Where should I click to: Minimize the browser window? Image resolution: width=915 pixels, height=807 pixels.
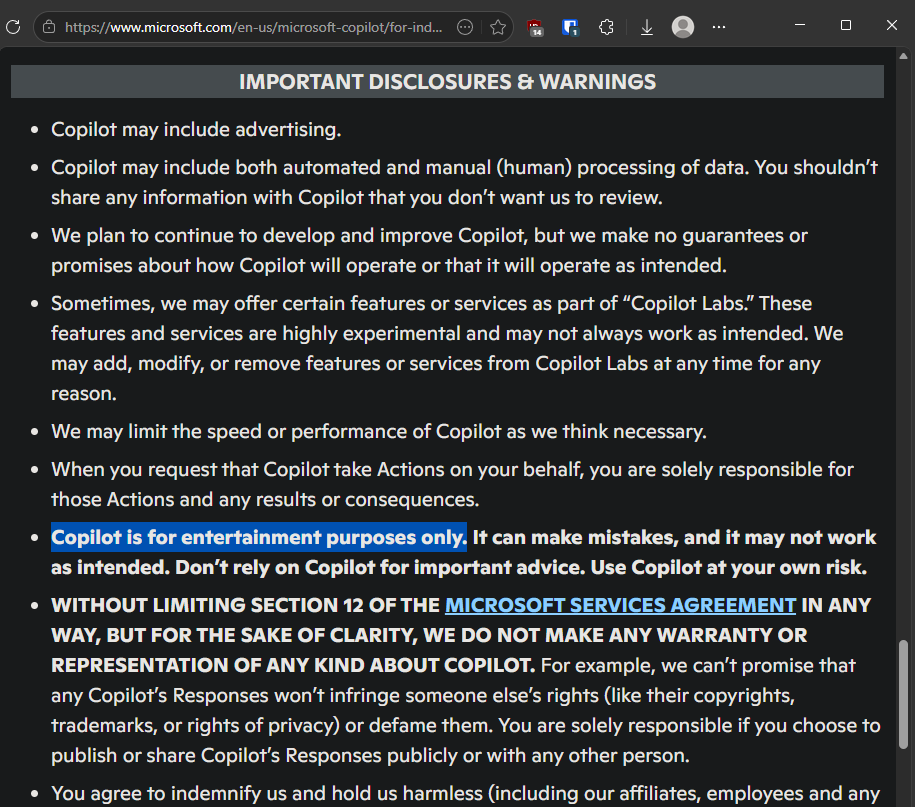[x=800, y=25]
